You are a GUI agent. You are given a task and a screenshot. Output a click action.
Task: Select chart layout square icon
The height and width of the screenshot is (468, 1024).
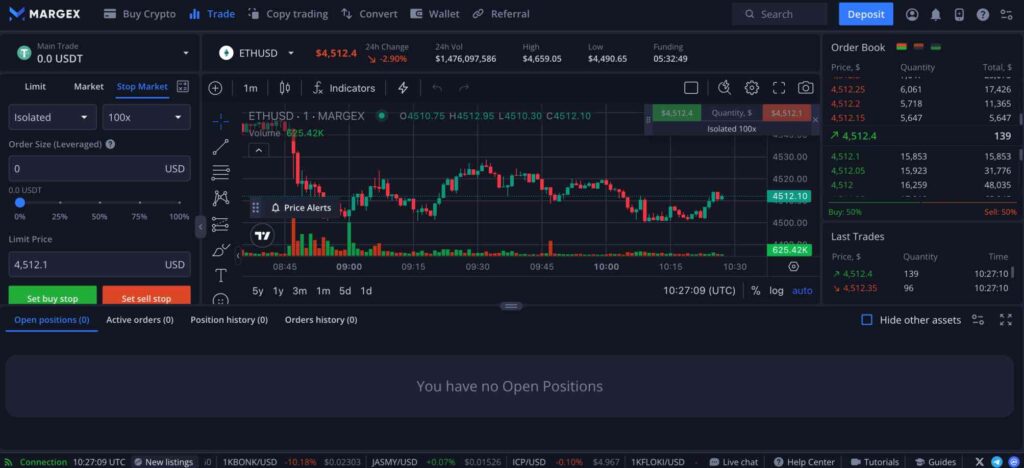point(691,88)
